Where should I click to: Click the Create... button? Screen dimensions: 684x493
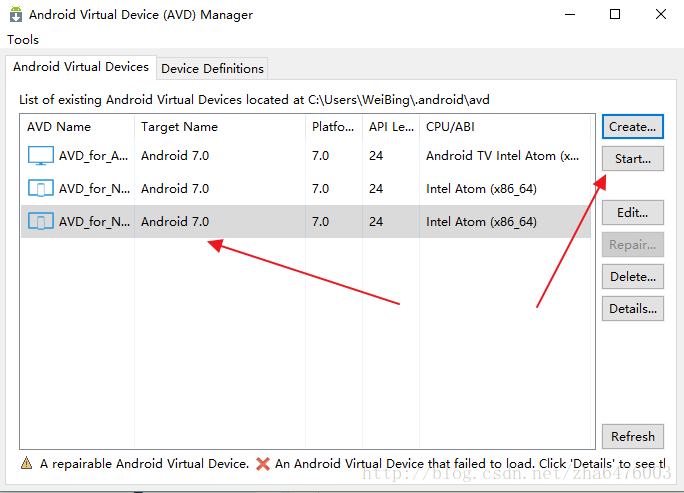633,127
